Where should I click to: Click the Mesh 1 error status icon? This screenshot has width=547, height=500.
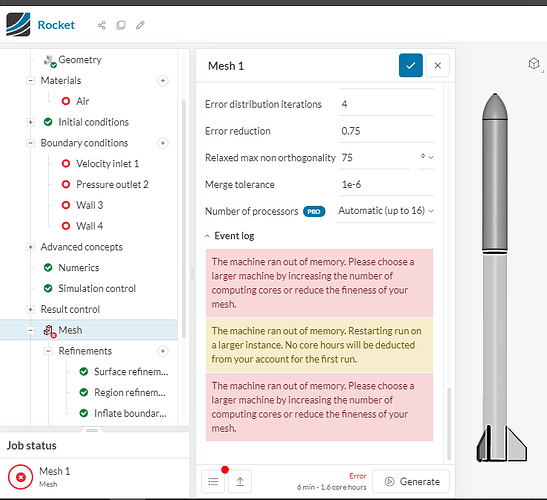pos(21,477)
